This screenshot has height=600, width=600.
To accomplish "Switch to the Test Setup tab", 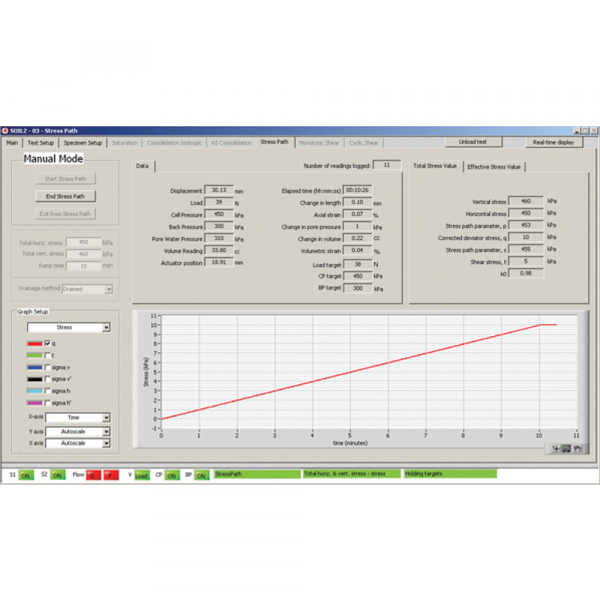I will (x=41, y=143).
